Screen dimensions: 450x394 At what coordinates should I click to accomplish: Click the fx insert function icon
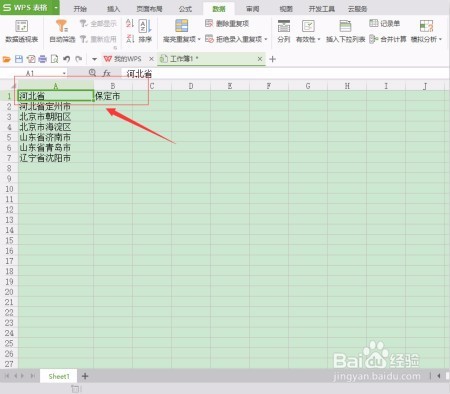click(x=107, y=73)
